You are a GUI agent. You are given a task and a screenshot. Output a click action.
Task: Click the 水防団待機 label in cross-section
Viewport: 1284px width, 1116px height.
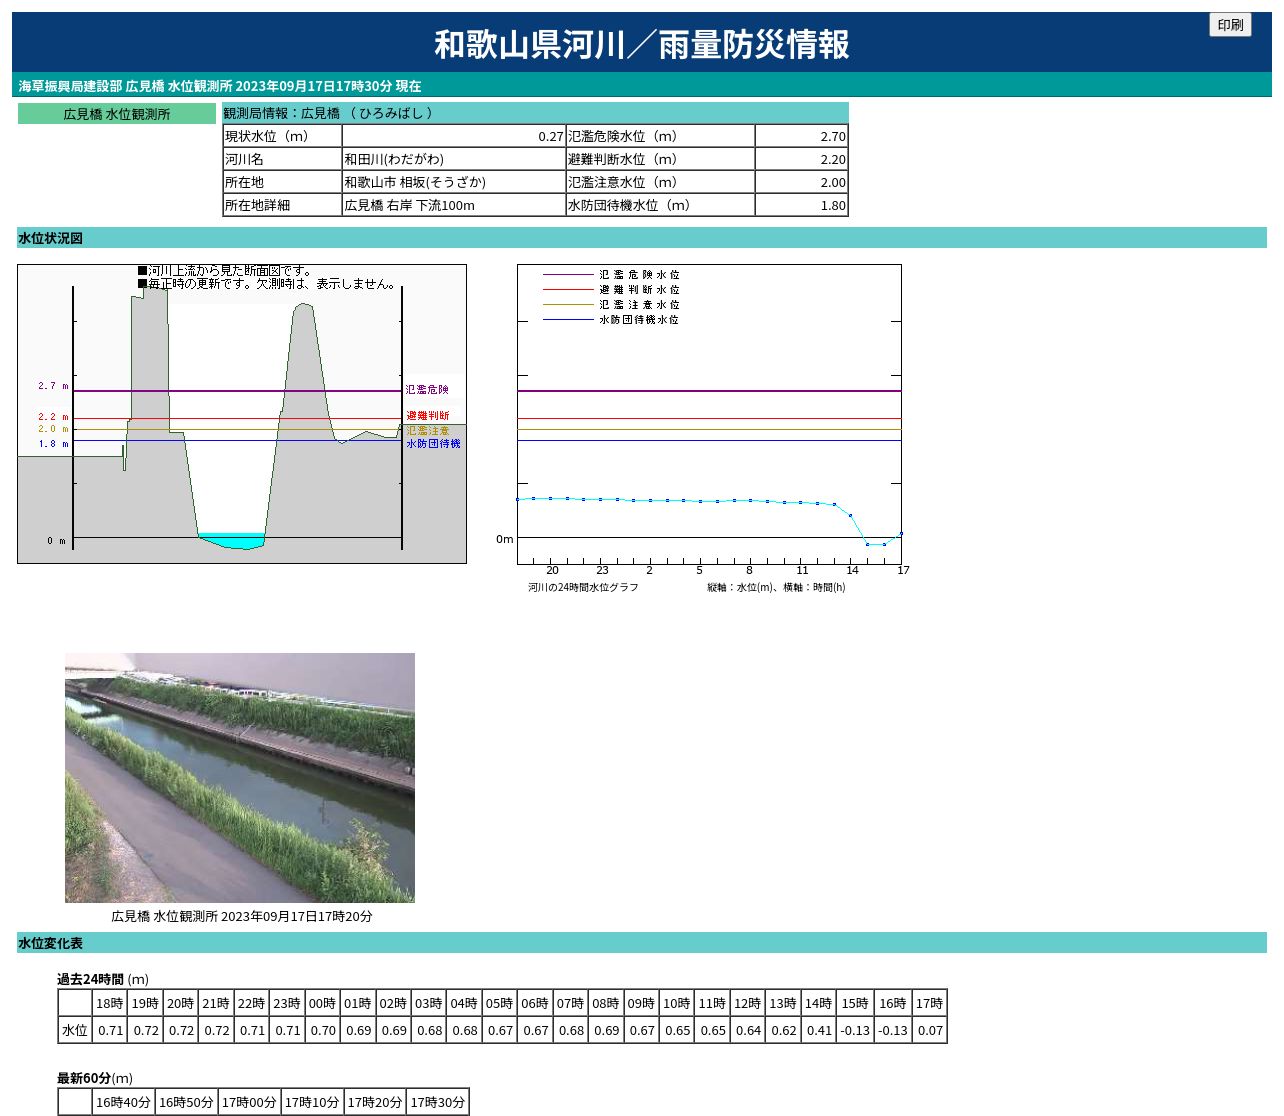(433, 444)
